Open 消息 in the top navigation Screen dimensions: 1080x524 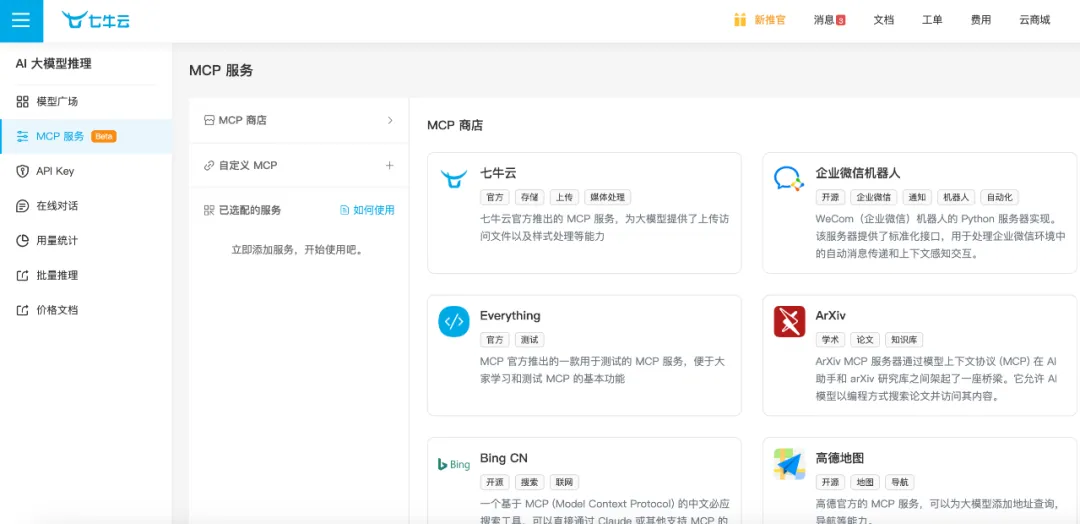click(824, 21)
